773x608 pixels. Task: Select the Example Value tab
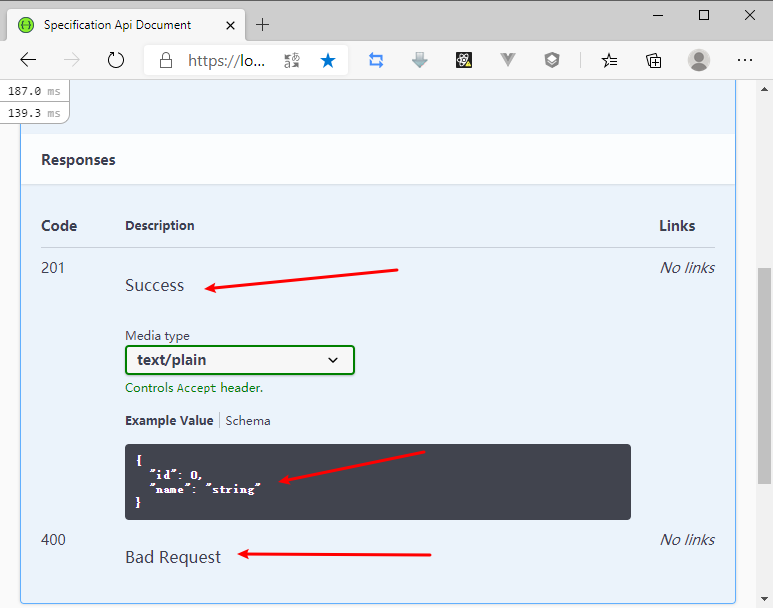coord(169,421)
